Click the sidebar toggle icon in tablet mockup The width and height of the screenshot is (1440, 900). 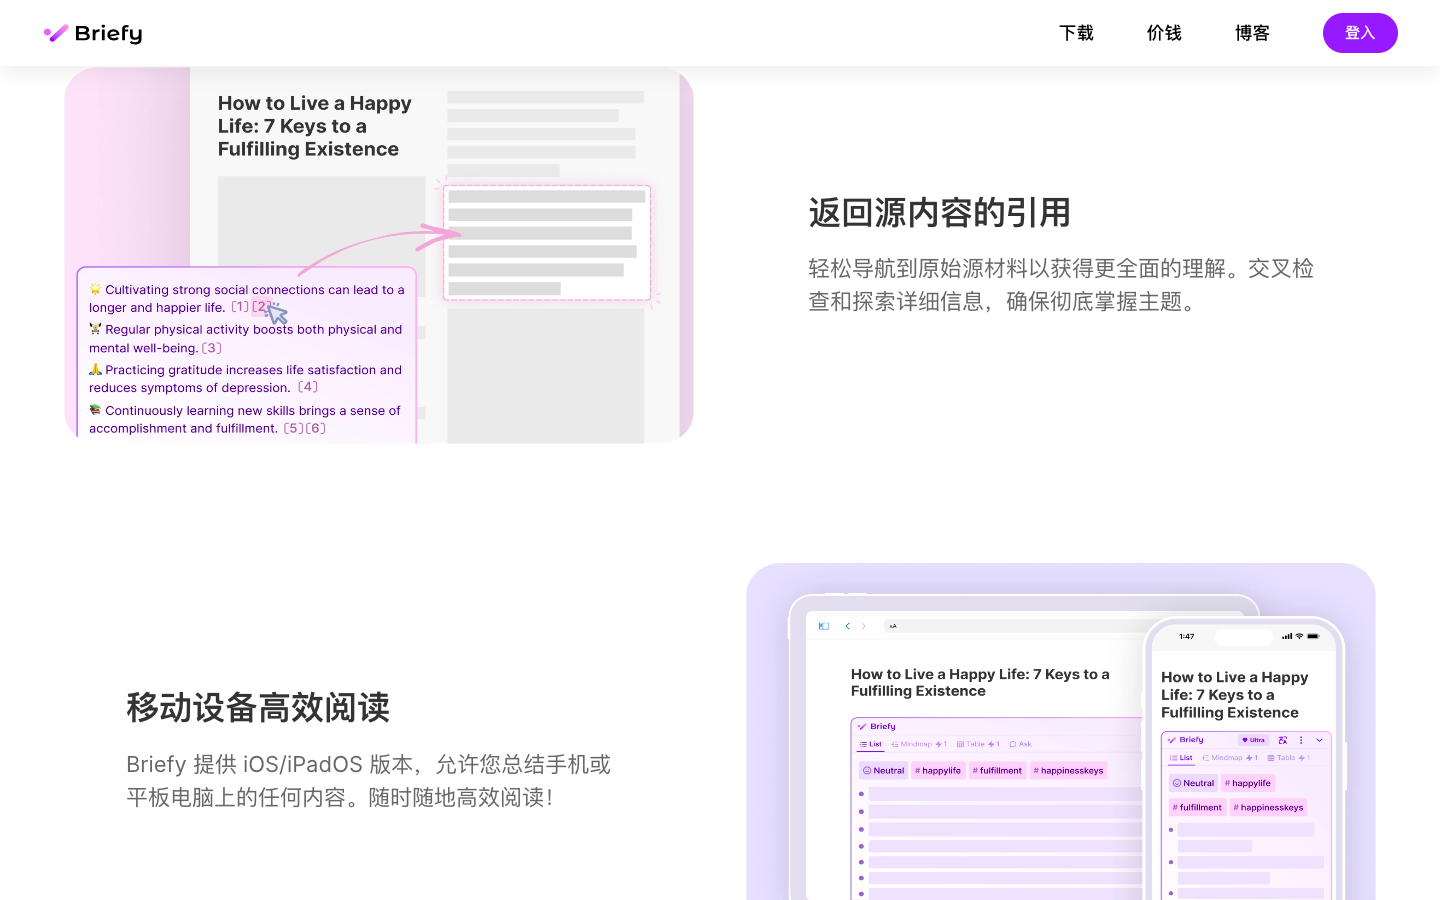click(x=824, y=626)
